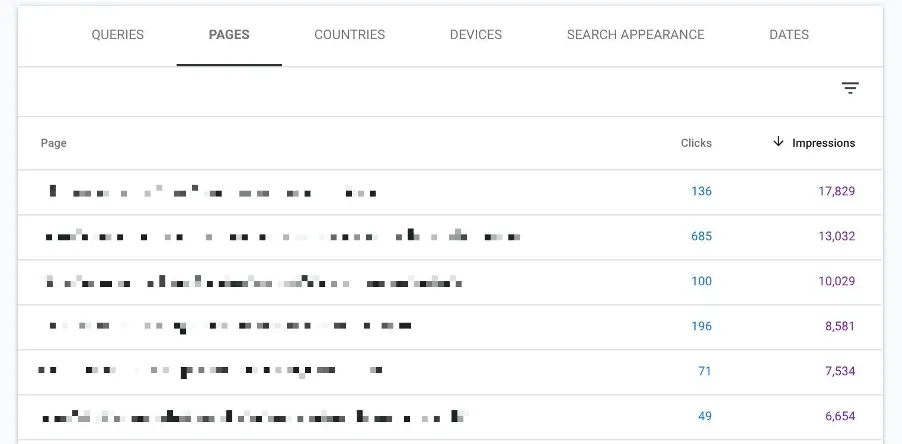Open blurred page URL with 17,829 impressions
Screen dimensions: 902x444
(x=212, y=191)
